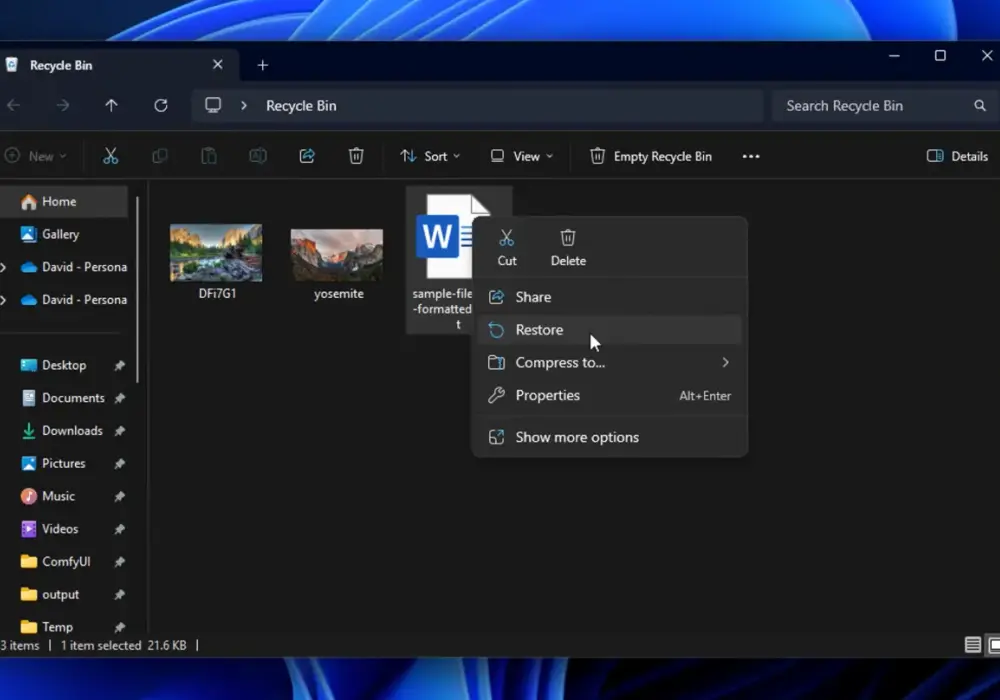Image resolution: width=1000 pixels, height=700 pixels.
Task: Choose Cut in the context menu
Action: pyautogui.click(x=507, y=248)
